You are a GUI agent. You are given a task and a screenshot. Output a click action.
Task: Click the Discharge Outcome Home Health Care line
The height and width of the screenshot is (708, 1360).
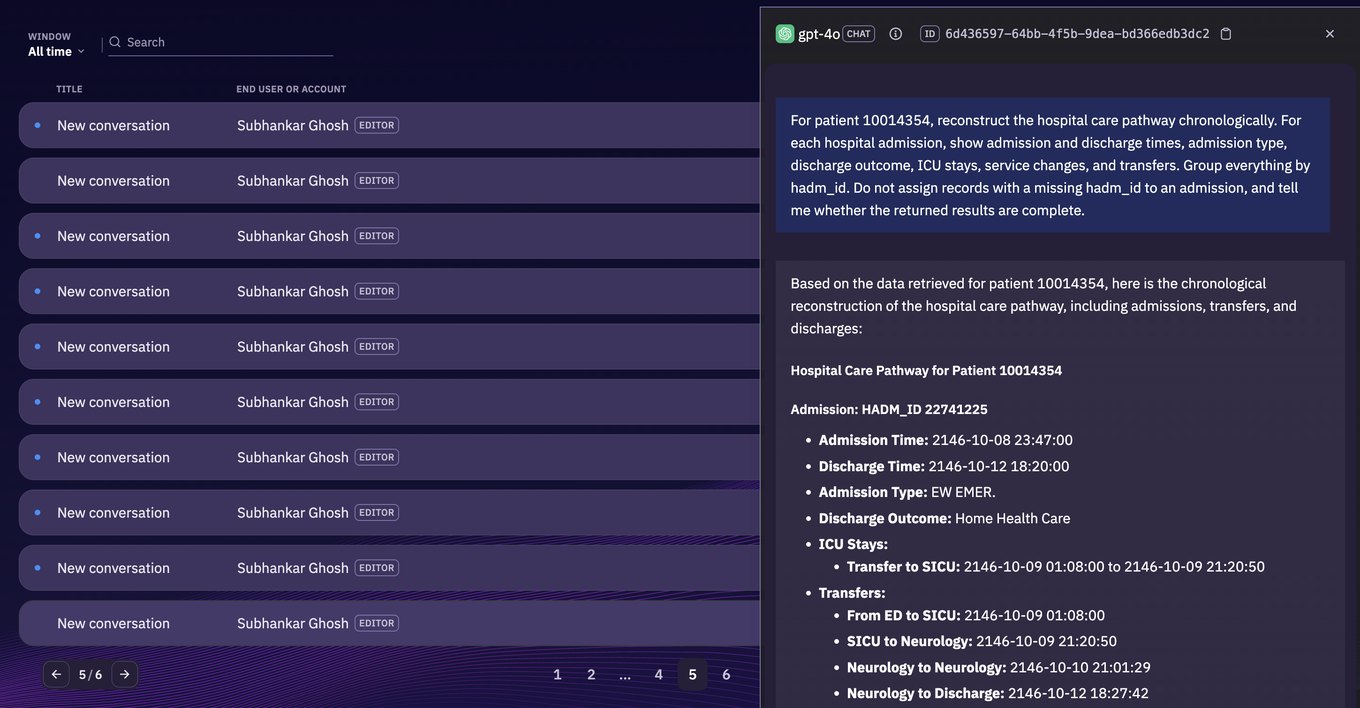(x=945, y=518)
